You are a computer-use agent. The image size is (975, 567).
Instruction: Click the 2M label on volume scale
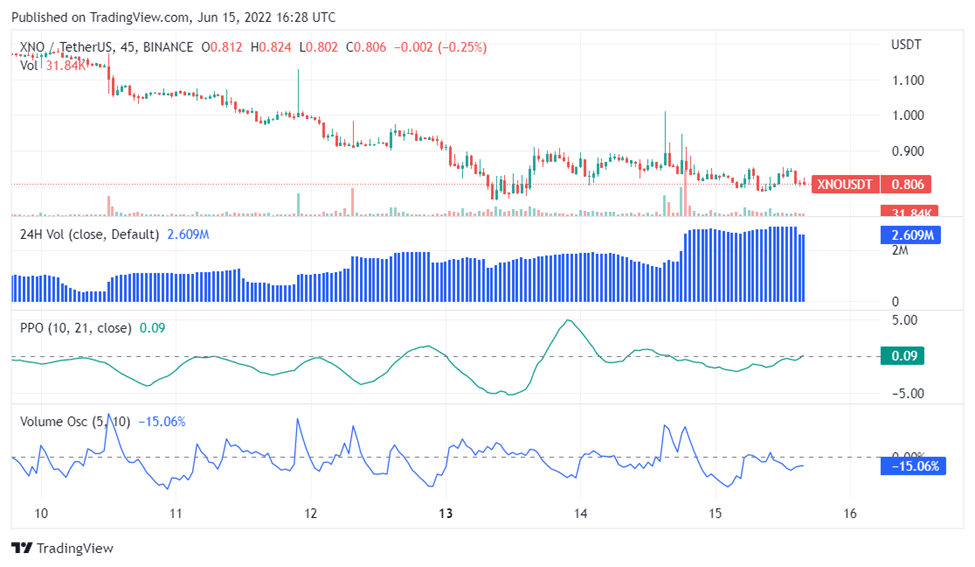point(900,250)
